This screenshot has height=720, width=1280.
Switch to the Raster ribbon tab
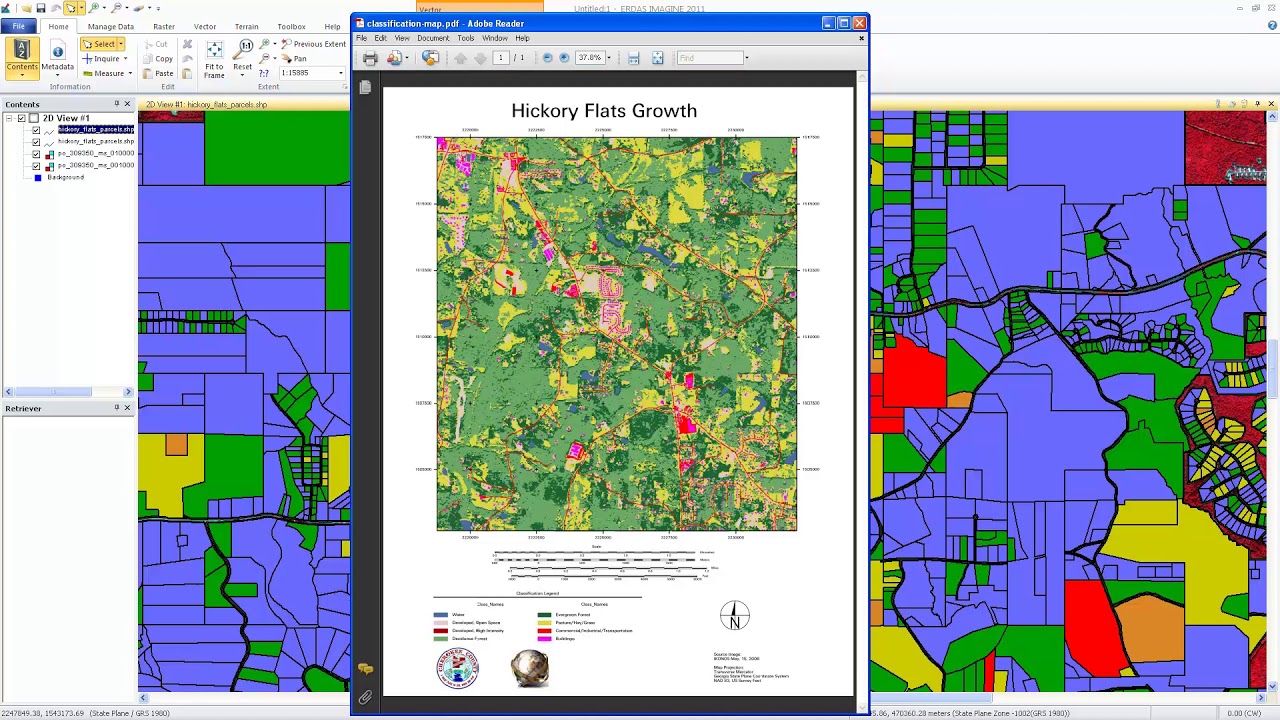(164, 27)
